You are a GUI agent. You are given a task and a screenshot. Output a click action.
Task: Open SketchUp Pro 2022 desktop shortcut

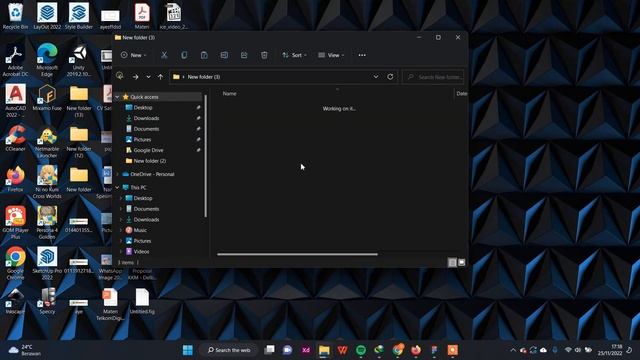[x=47, y=263]
